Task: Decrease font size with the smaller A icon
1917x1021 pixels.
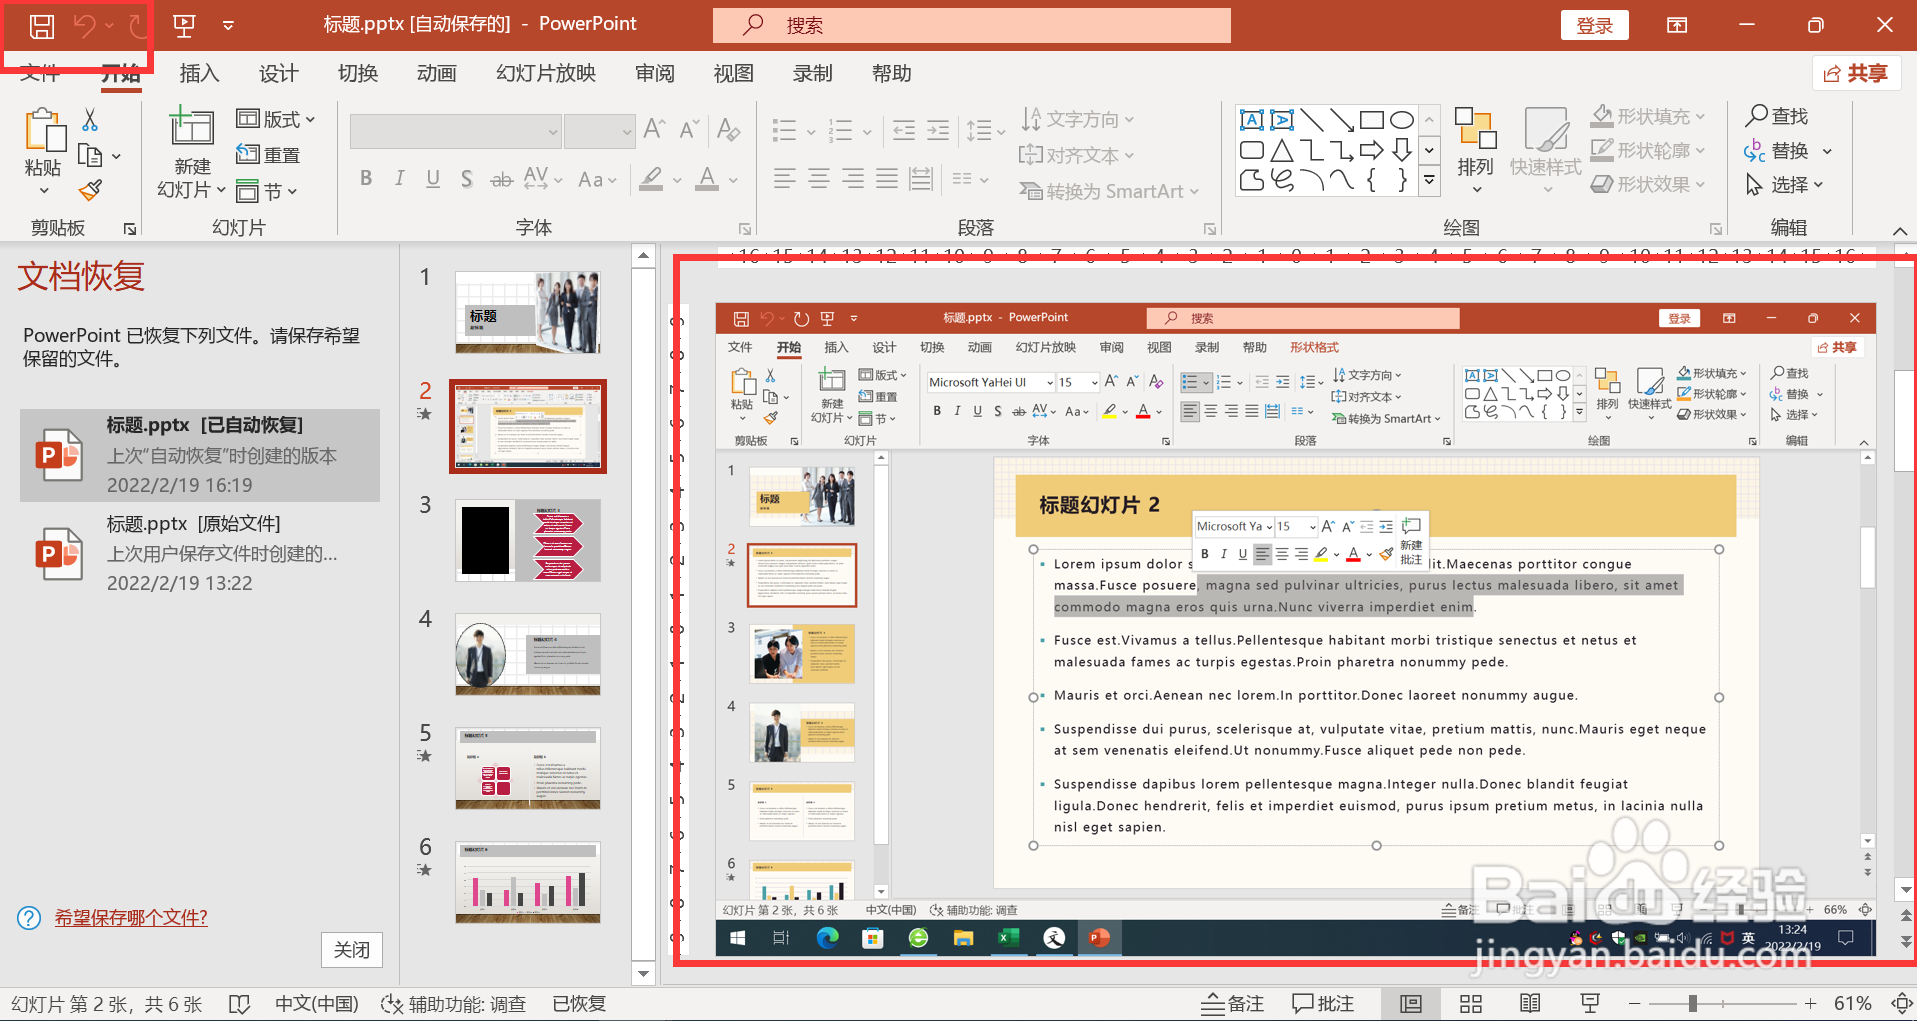Action: 690,129
